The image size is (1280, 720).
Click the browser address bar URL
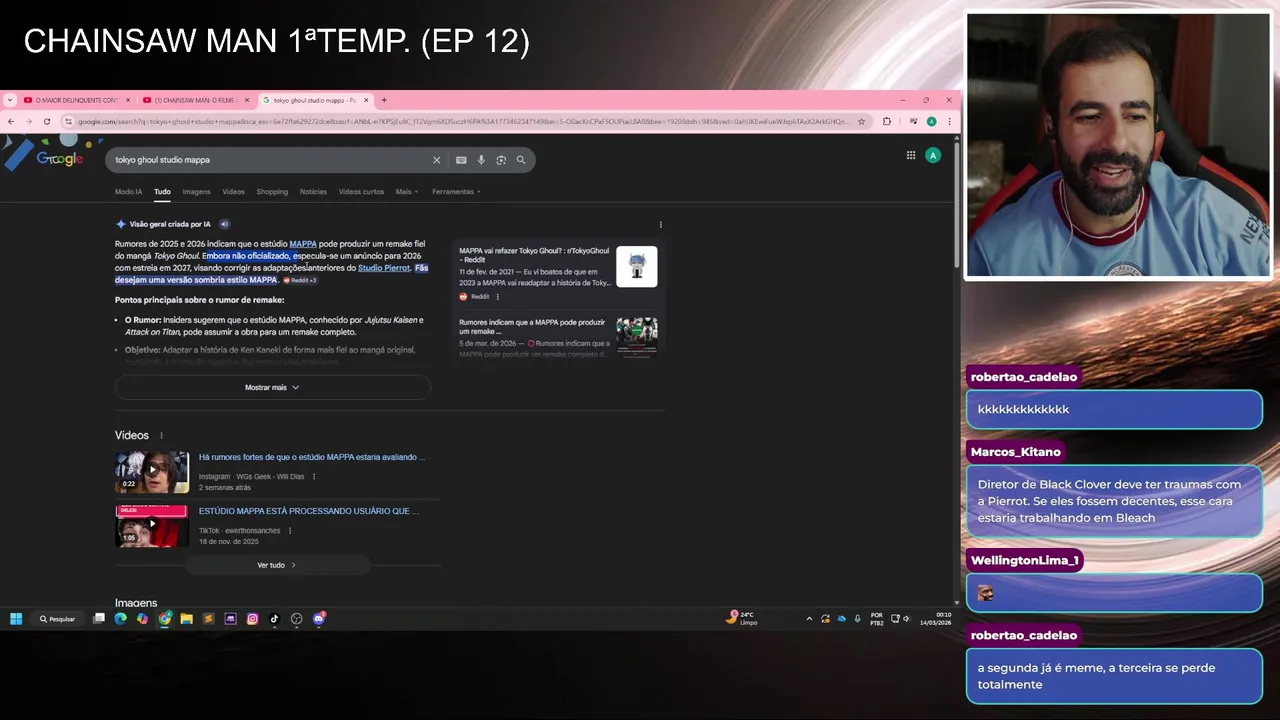click(x=463, y=121)
